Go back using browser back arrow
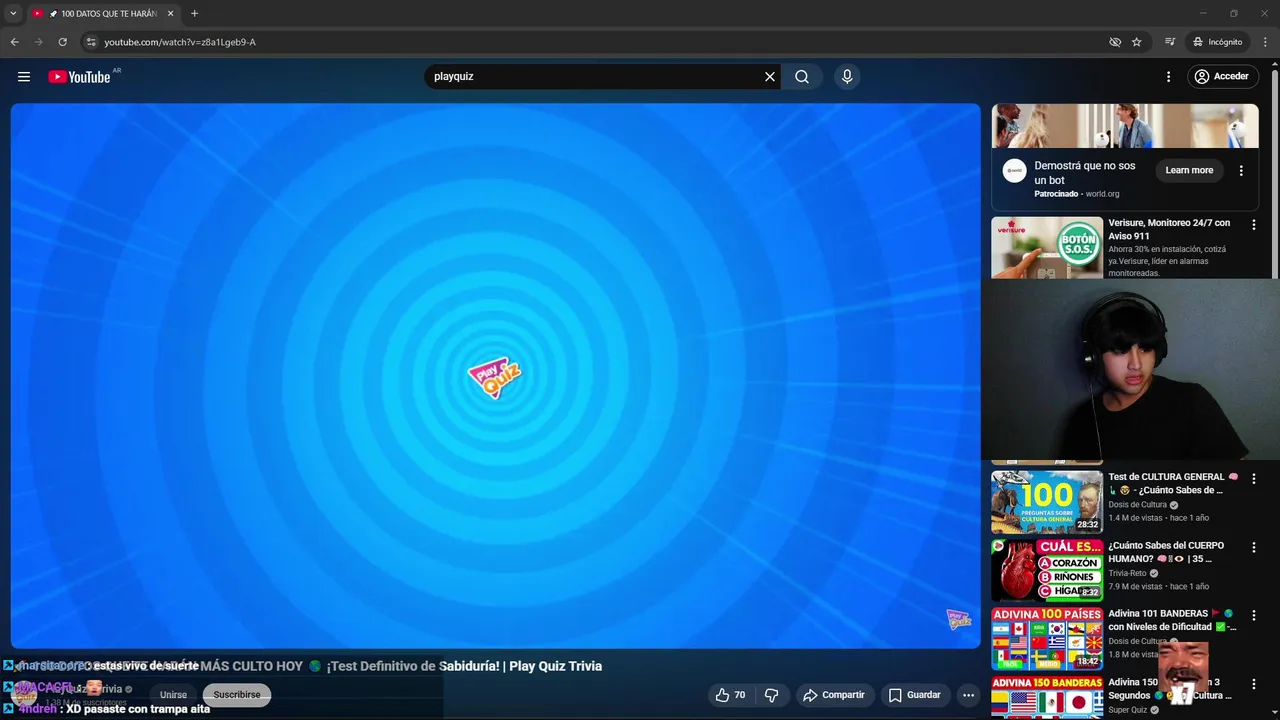This screenshot has width=1280, height=720. pos(15,42)
